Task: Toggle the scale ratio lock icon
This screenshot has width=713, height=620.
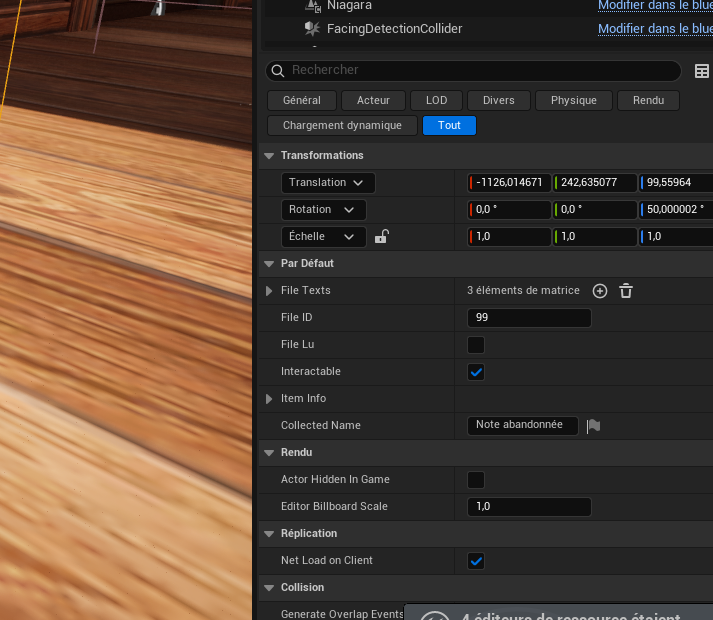Action: 381,237
